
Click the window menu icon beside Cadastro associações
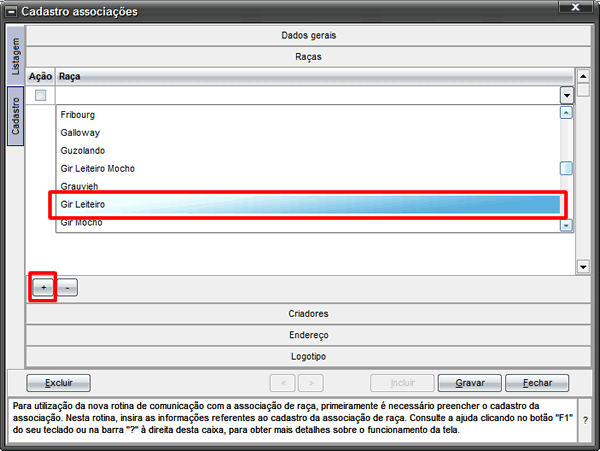click(11, 12)
